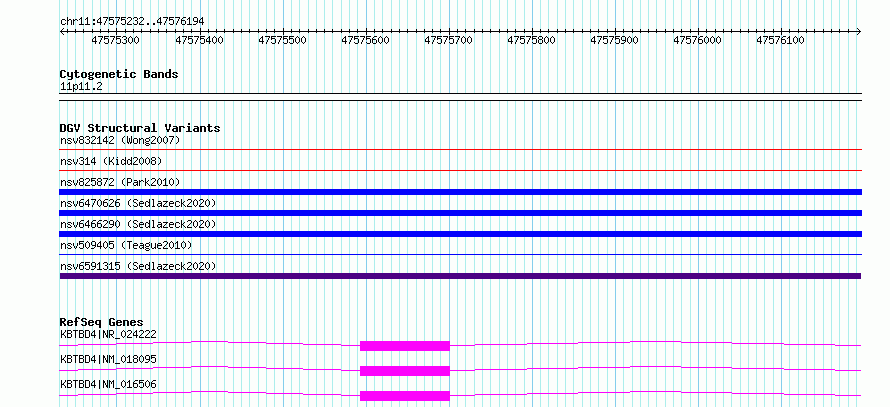Open variant nsv825872 (Park2010) label
This screenshot has height=407, width=890.
120,182
